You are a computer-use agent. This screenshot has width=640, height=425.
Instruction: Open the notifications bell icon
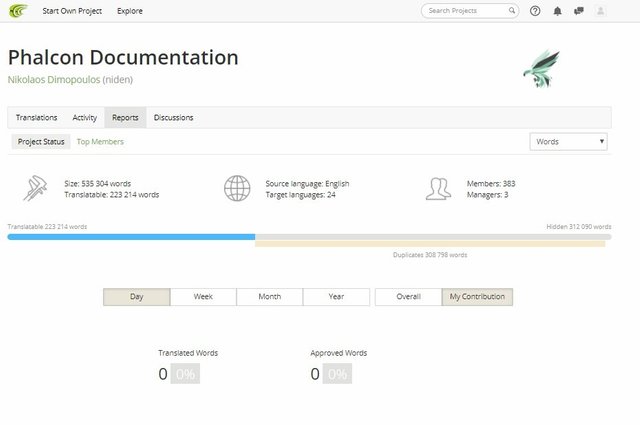[x=557, y=11]
